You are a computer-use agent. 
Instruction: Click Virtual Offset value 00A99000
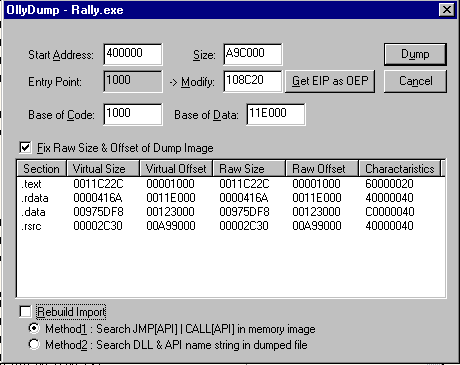tap(171, 226)
